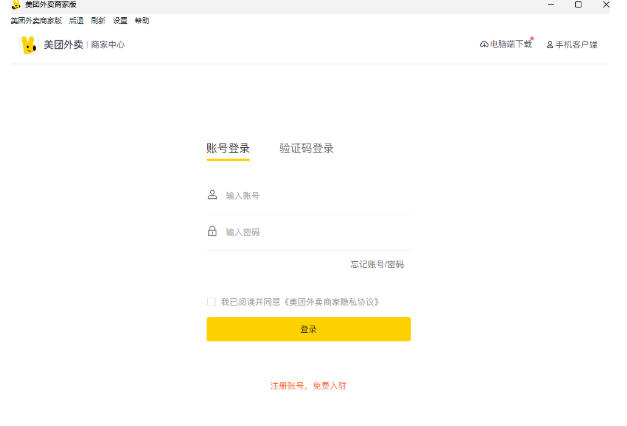Click the 刷新 menu item

click(x=98, y=20)
